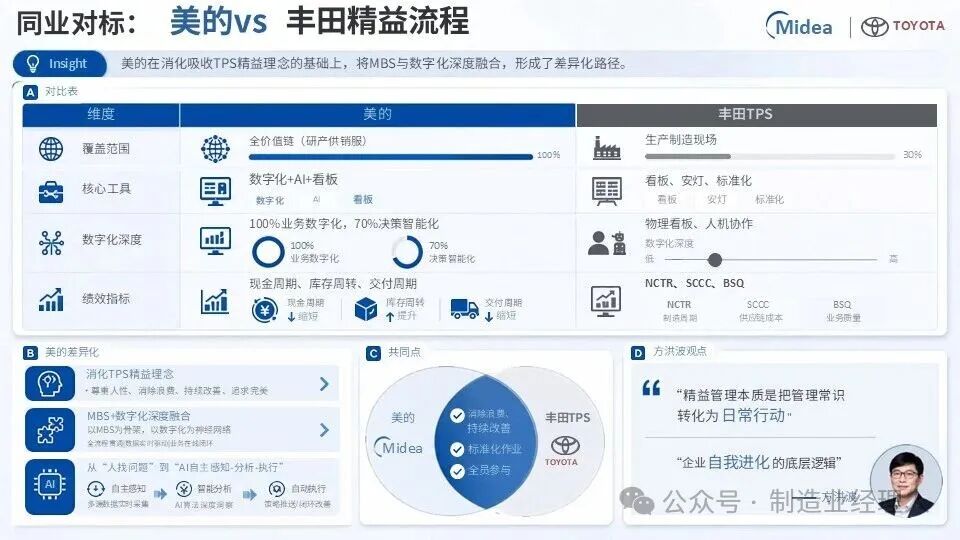Click the dotted globe icon beside 全价值链
This screenshot has width=960, height=540.
[x=215, y=149]
